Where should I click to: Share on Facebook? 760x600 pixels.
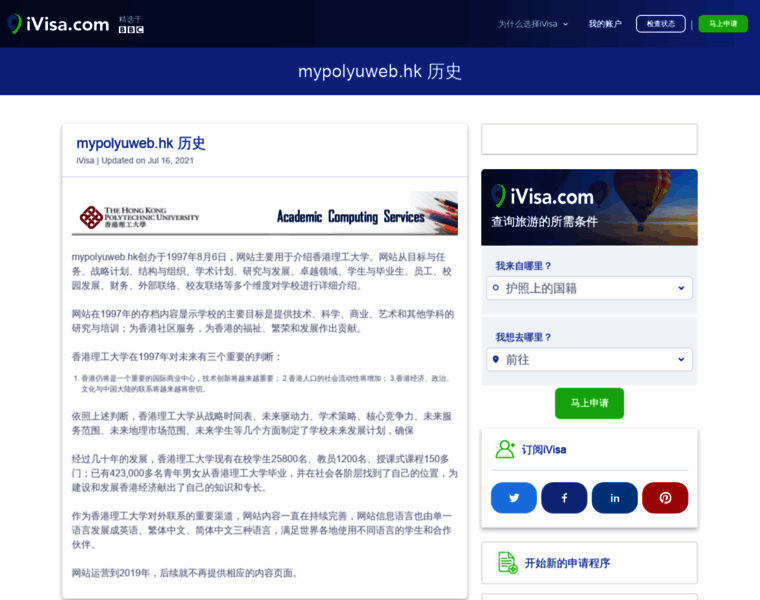point(564,498)
